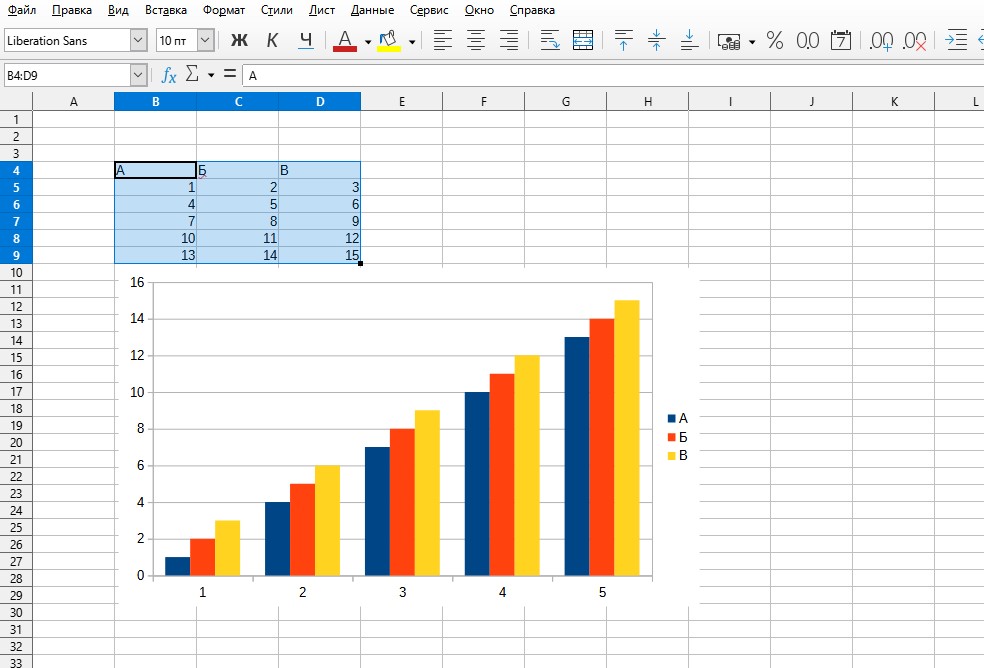This screenshot has width=984, height=668.
Task: Open the Файл menu
Action: (x=21, y=10)
